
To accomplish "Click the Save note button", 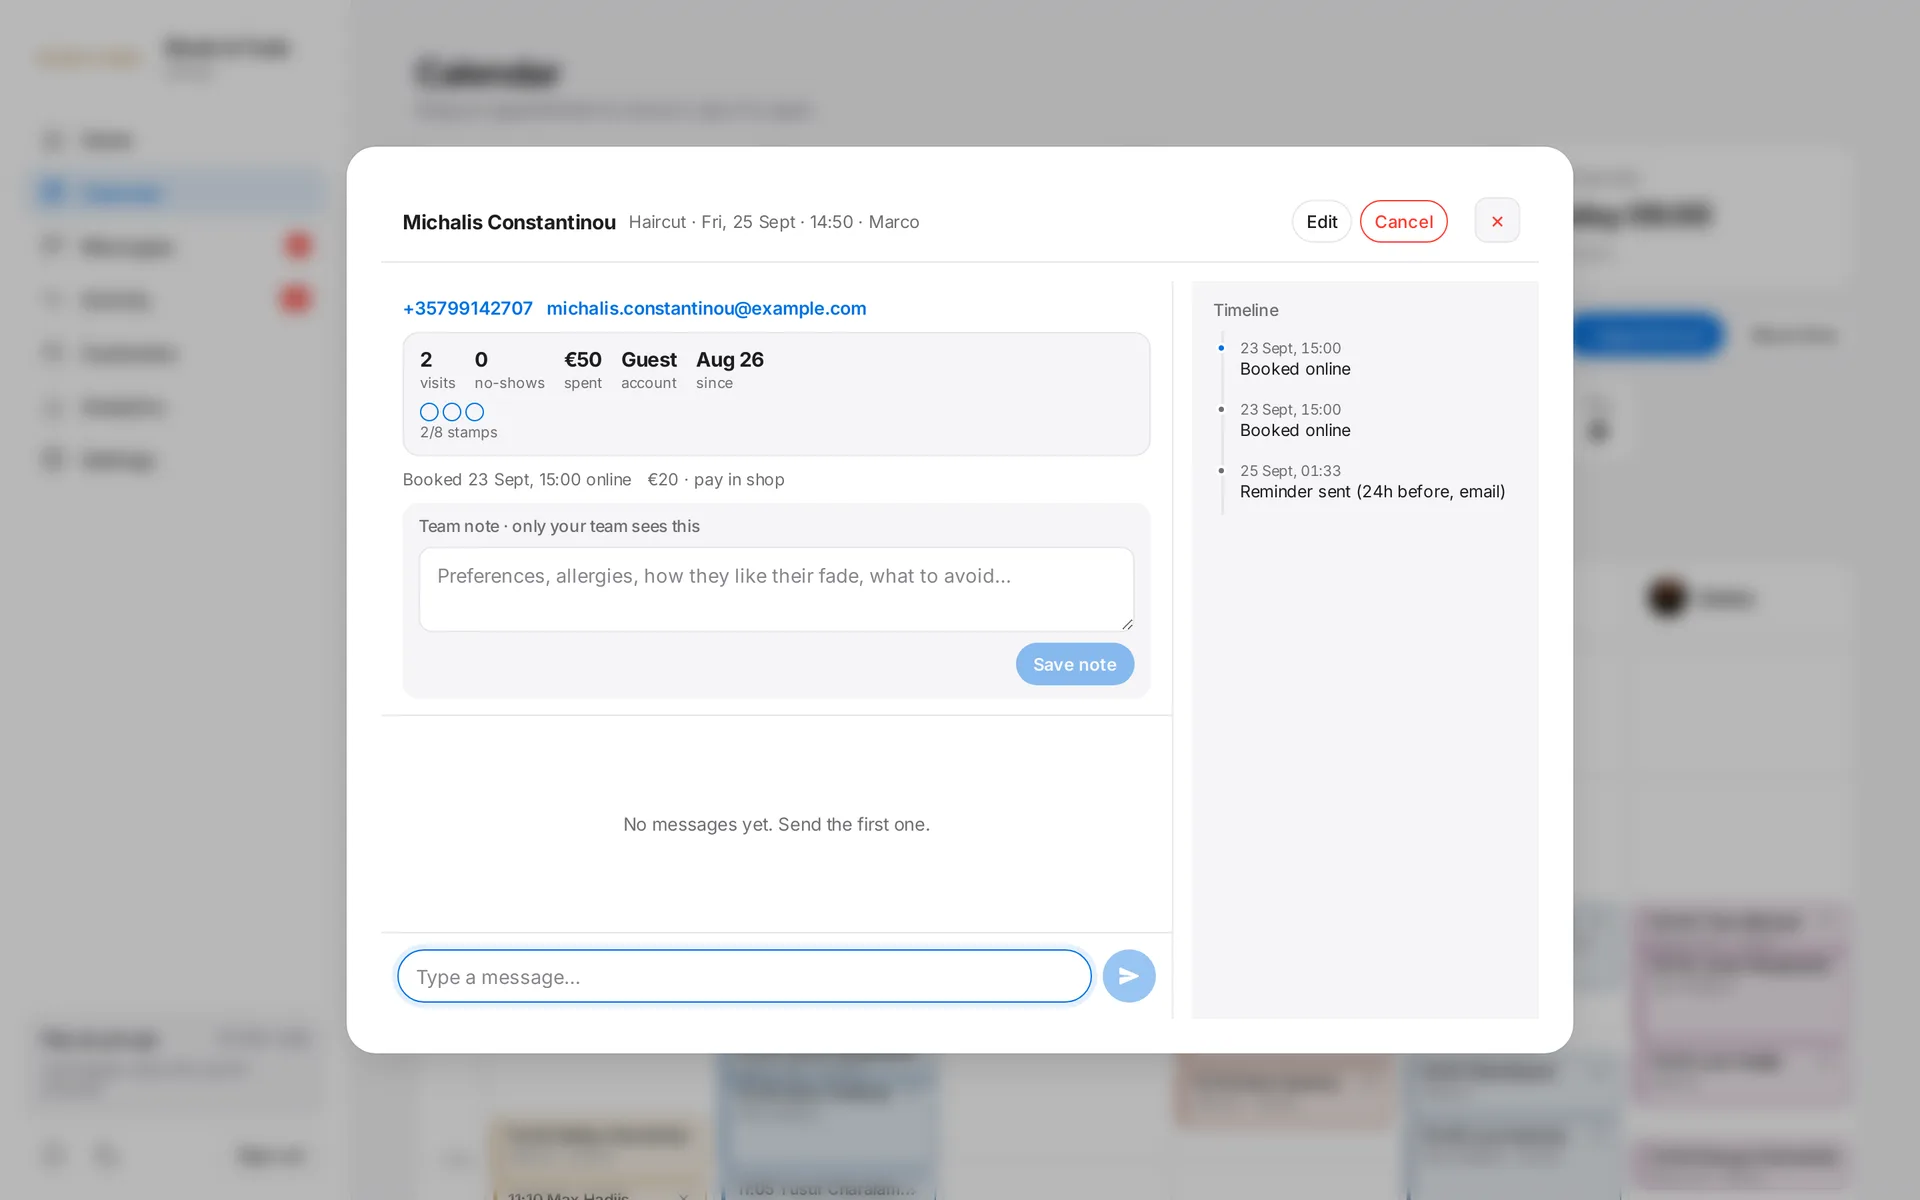I will click(x=1074, y=664).
